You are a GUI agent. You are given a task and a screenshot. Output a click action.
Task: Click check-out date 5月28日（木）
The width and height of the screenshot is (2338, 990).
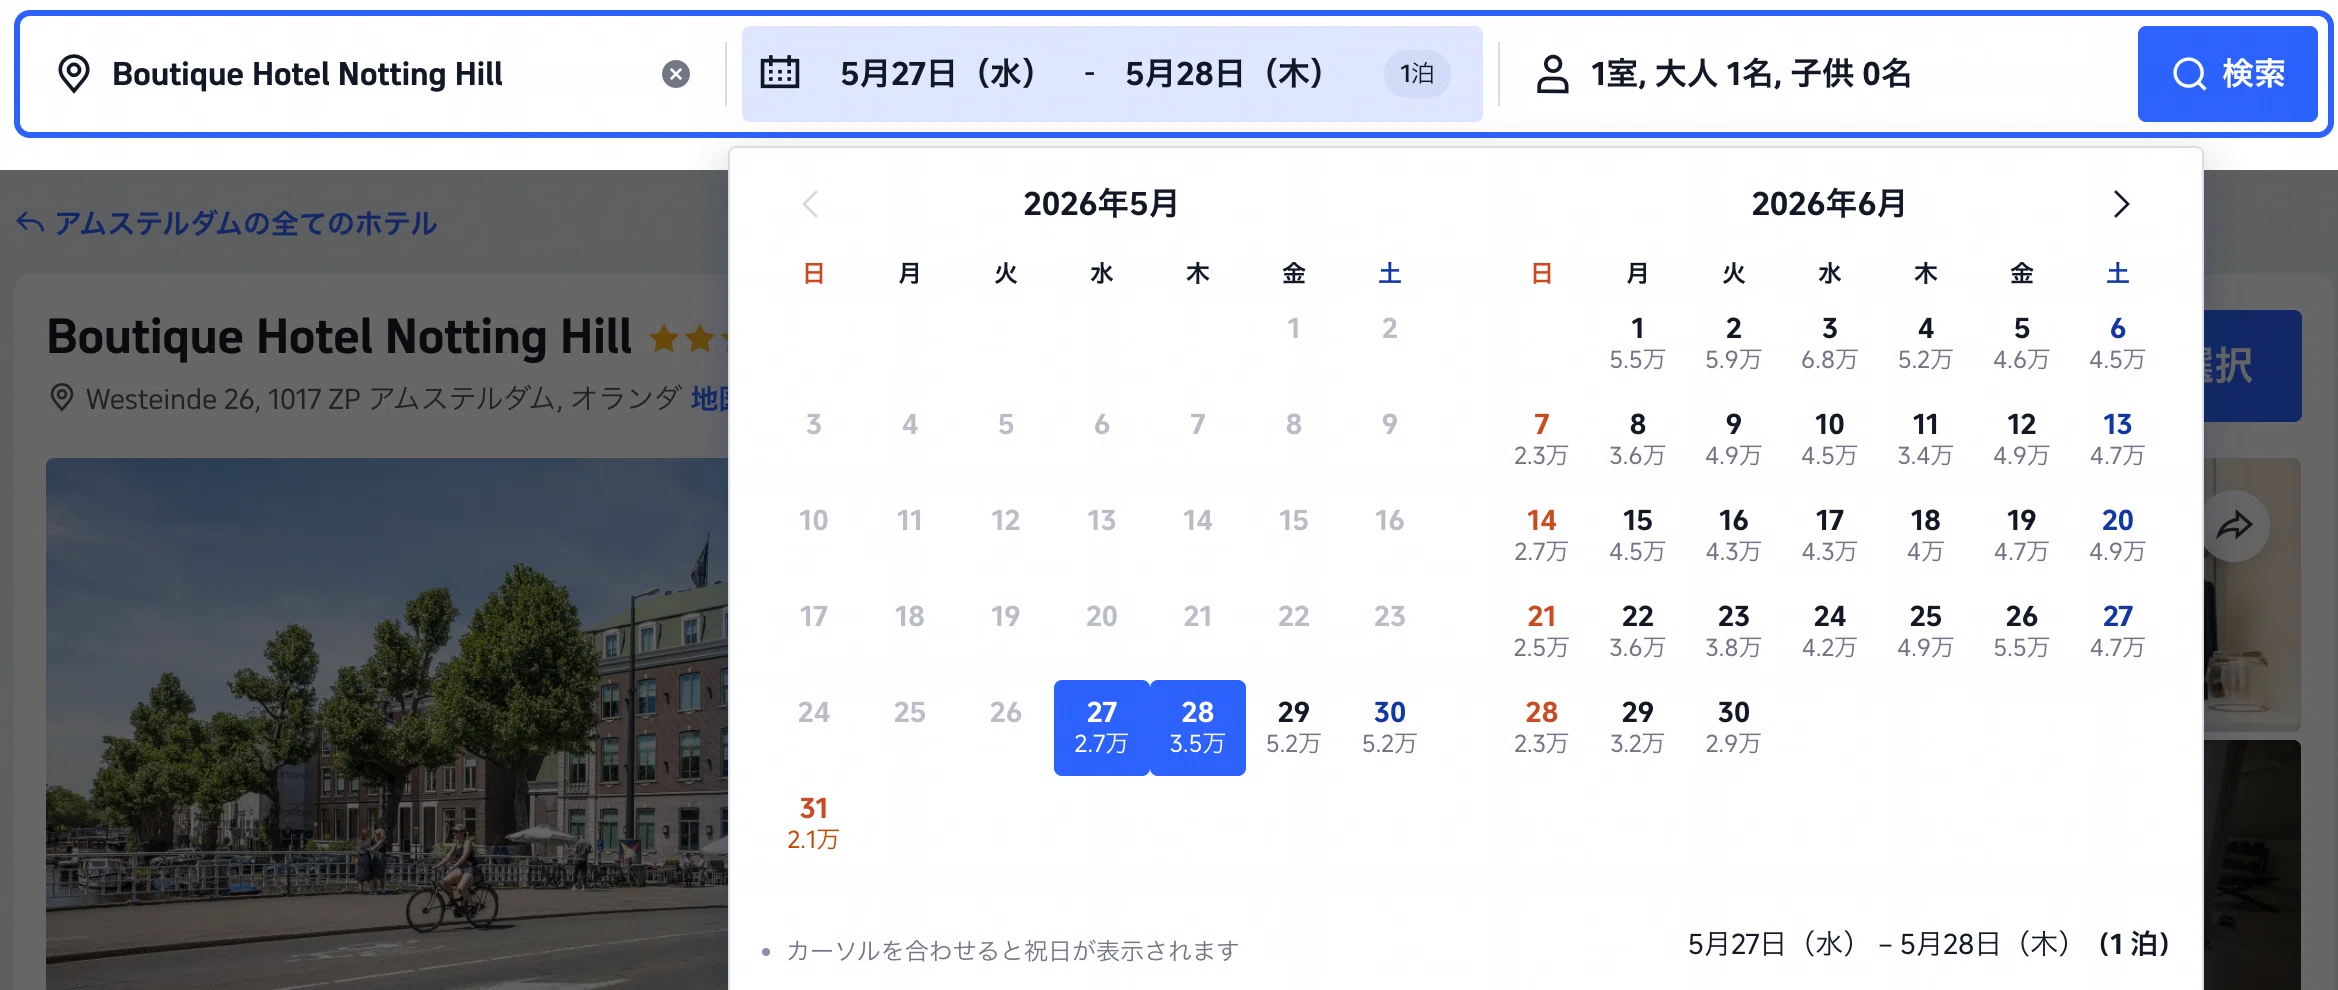click(x=1225, y=74)
